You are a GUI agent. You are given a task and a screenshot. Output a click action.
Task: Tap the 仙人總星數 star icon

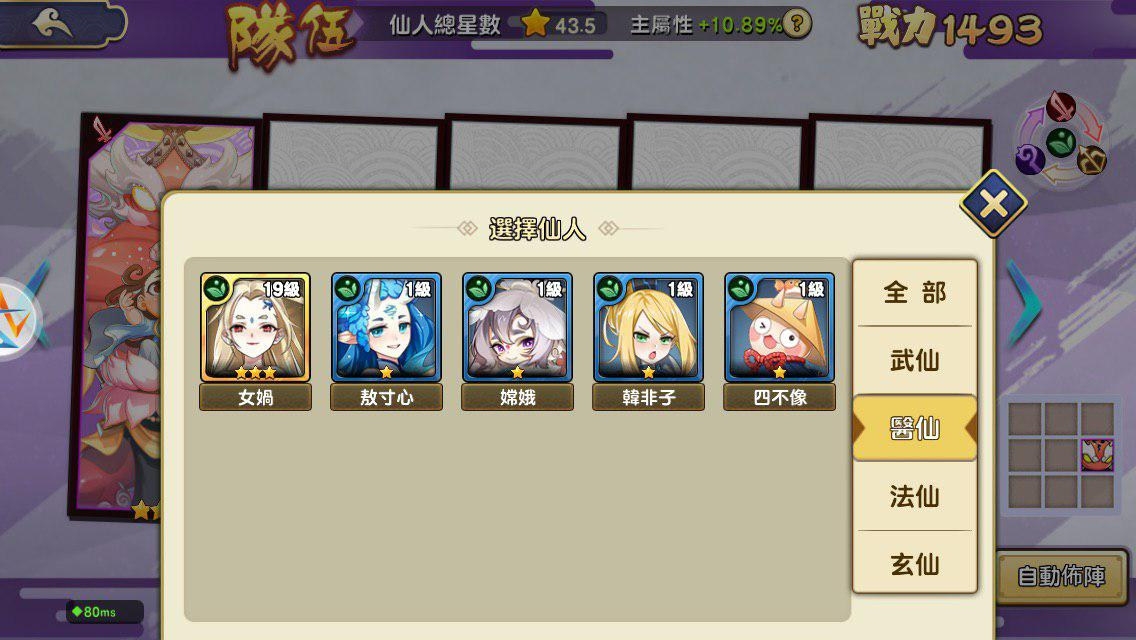click(x=535, y=23)
